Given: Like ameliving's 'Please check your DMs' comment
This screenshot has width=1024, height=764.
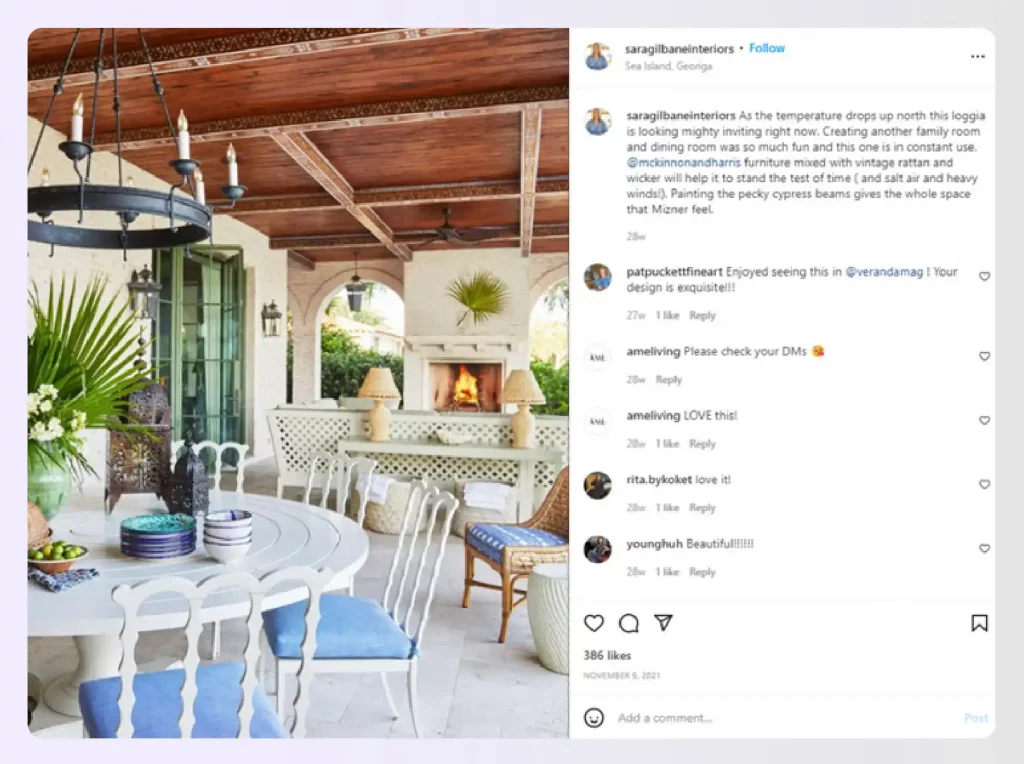Looking at the screenshot, I should 984,356.
